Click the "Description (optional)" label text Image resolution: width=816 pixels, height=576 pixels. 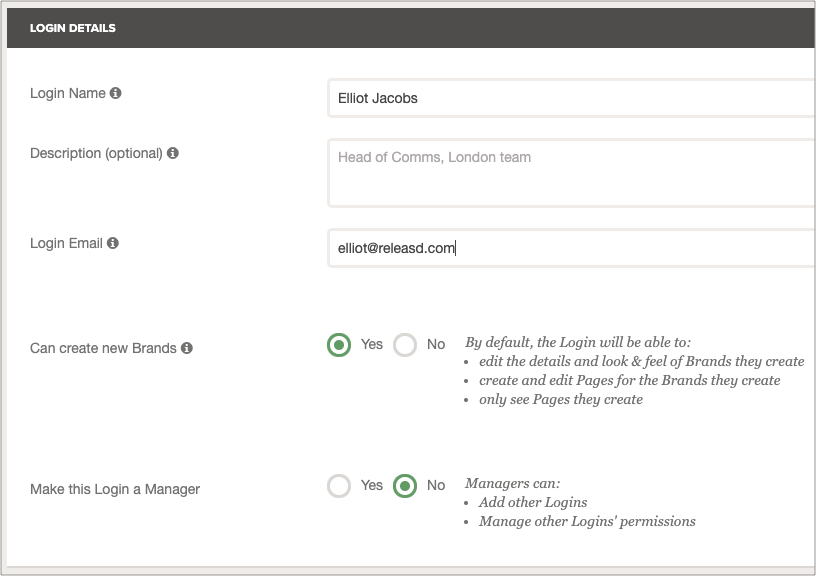pos(96,154)
